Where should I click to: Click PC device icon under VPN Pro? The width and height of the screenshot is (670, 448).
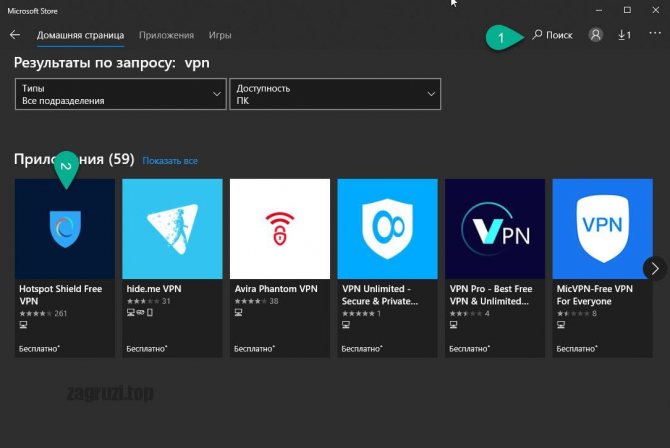pyautogui.click(x=454, y=325)
